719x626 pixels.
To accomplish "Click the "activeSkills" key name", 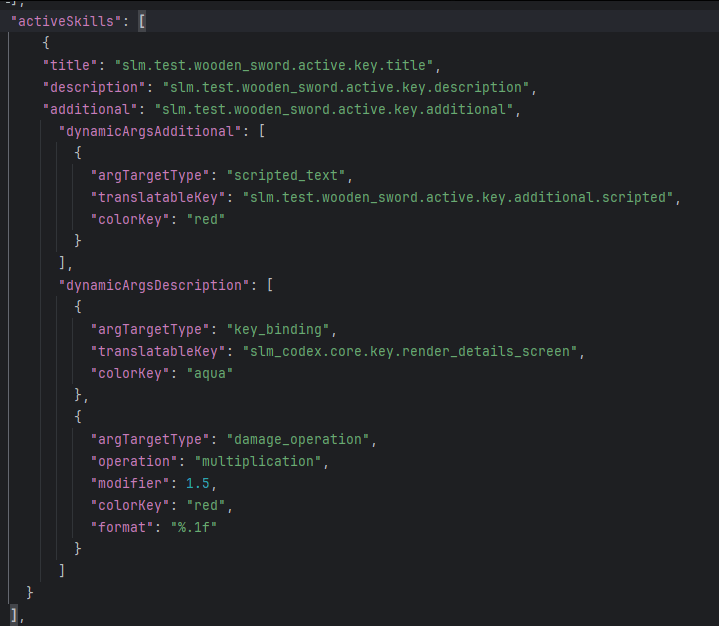I will tap(64, 21).
